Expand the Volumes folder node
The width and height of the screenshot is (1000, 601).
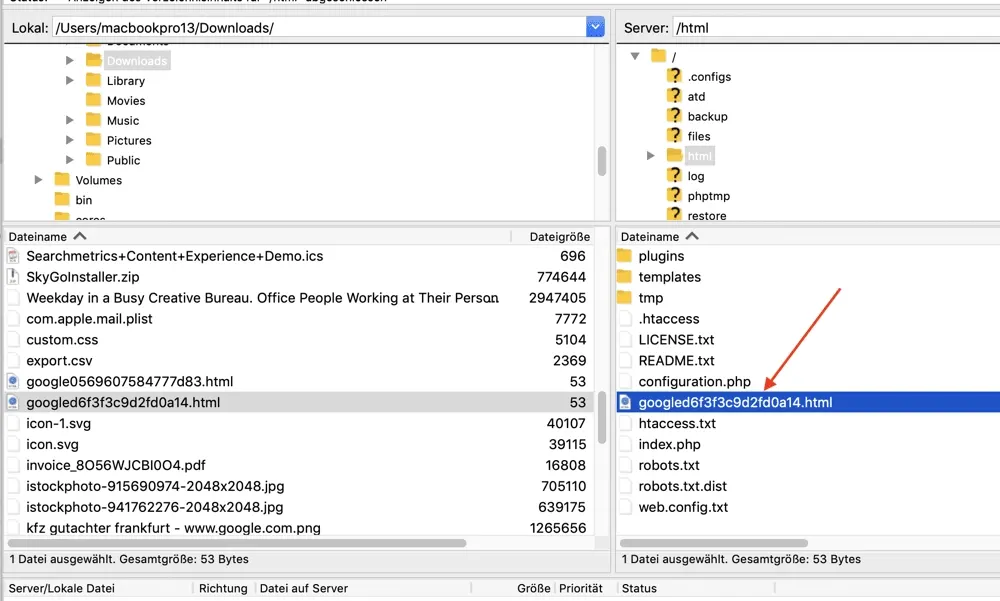(38, 180)
